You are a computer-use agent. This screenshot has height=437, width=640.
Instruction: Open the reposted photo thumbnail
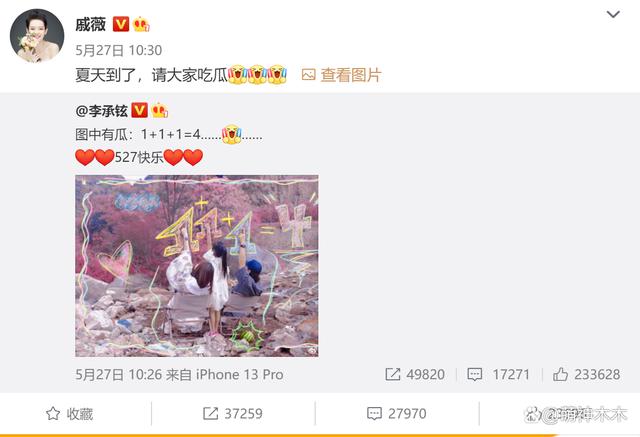pos(197,266)
